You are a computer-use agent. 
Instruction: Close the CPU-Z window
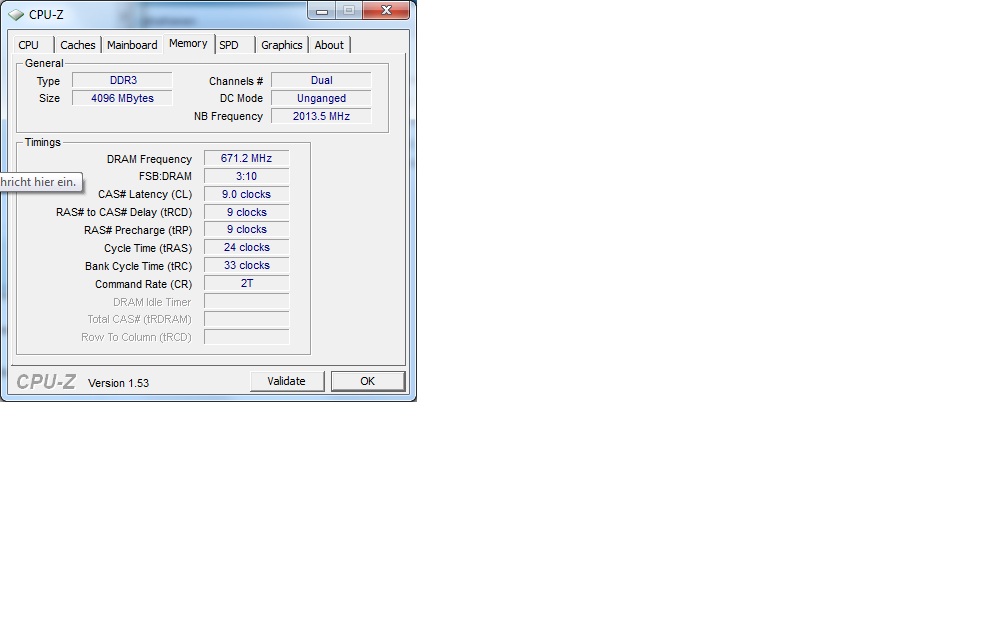(386, 10)
